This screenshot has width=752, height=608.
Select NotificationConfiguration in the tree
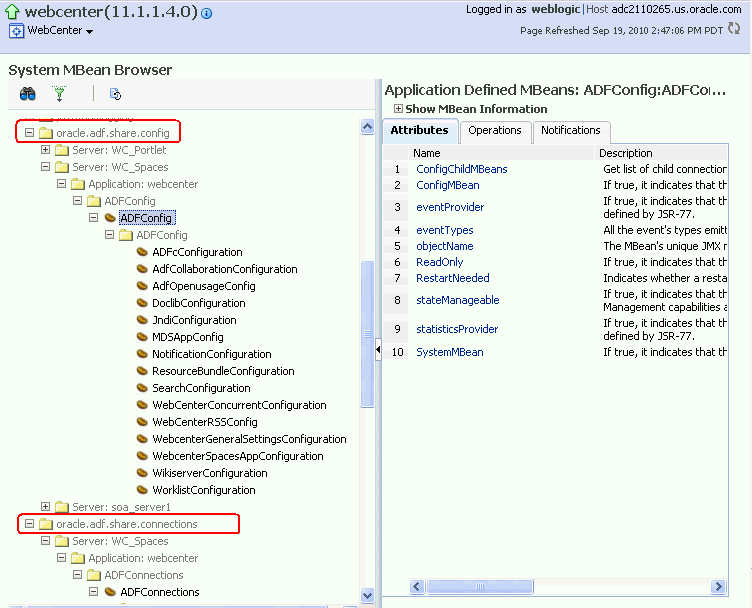212,354
